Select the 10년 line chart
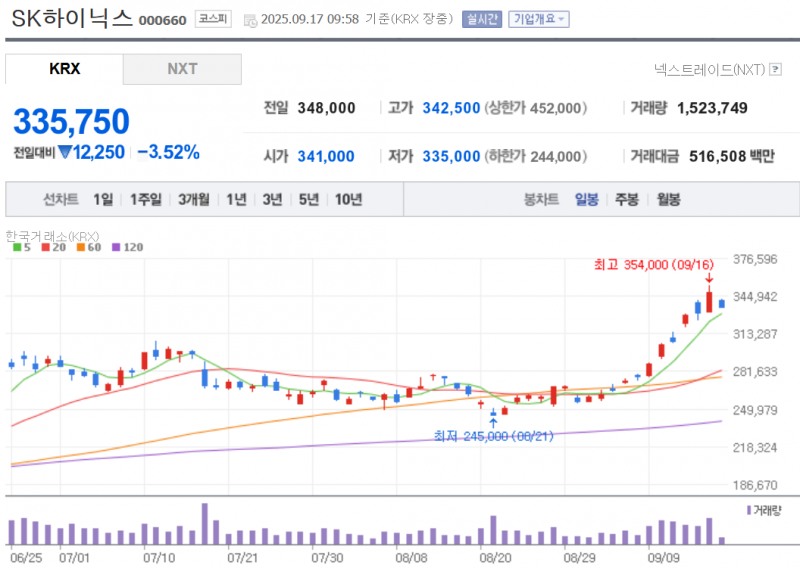 pos(348,199)
